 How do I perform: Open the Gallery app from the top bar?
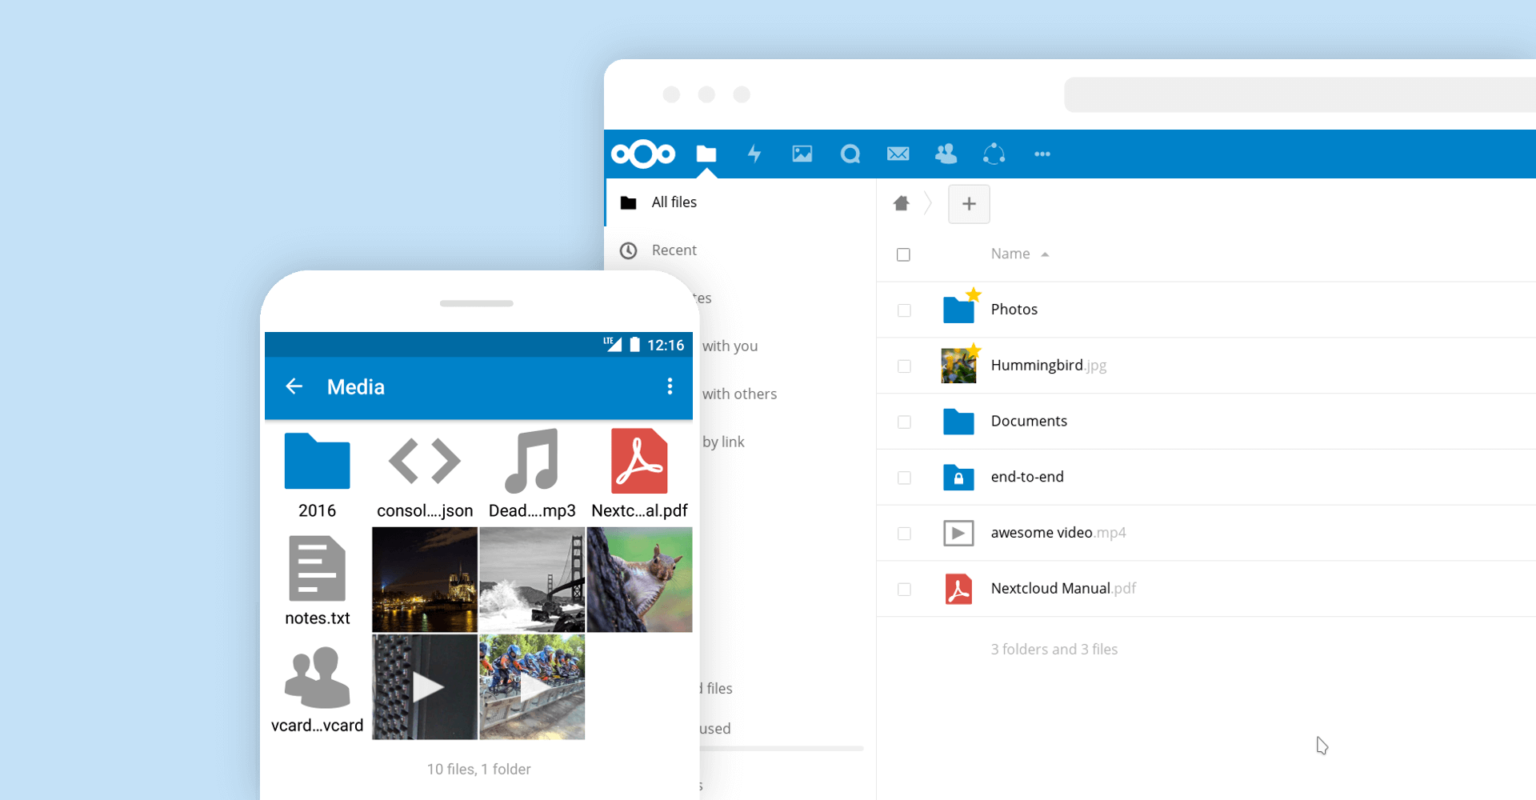click(x=801, y=154)
